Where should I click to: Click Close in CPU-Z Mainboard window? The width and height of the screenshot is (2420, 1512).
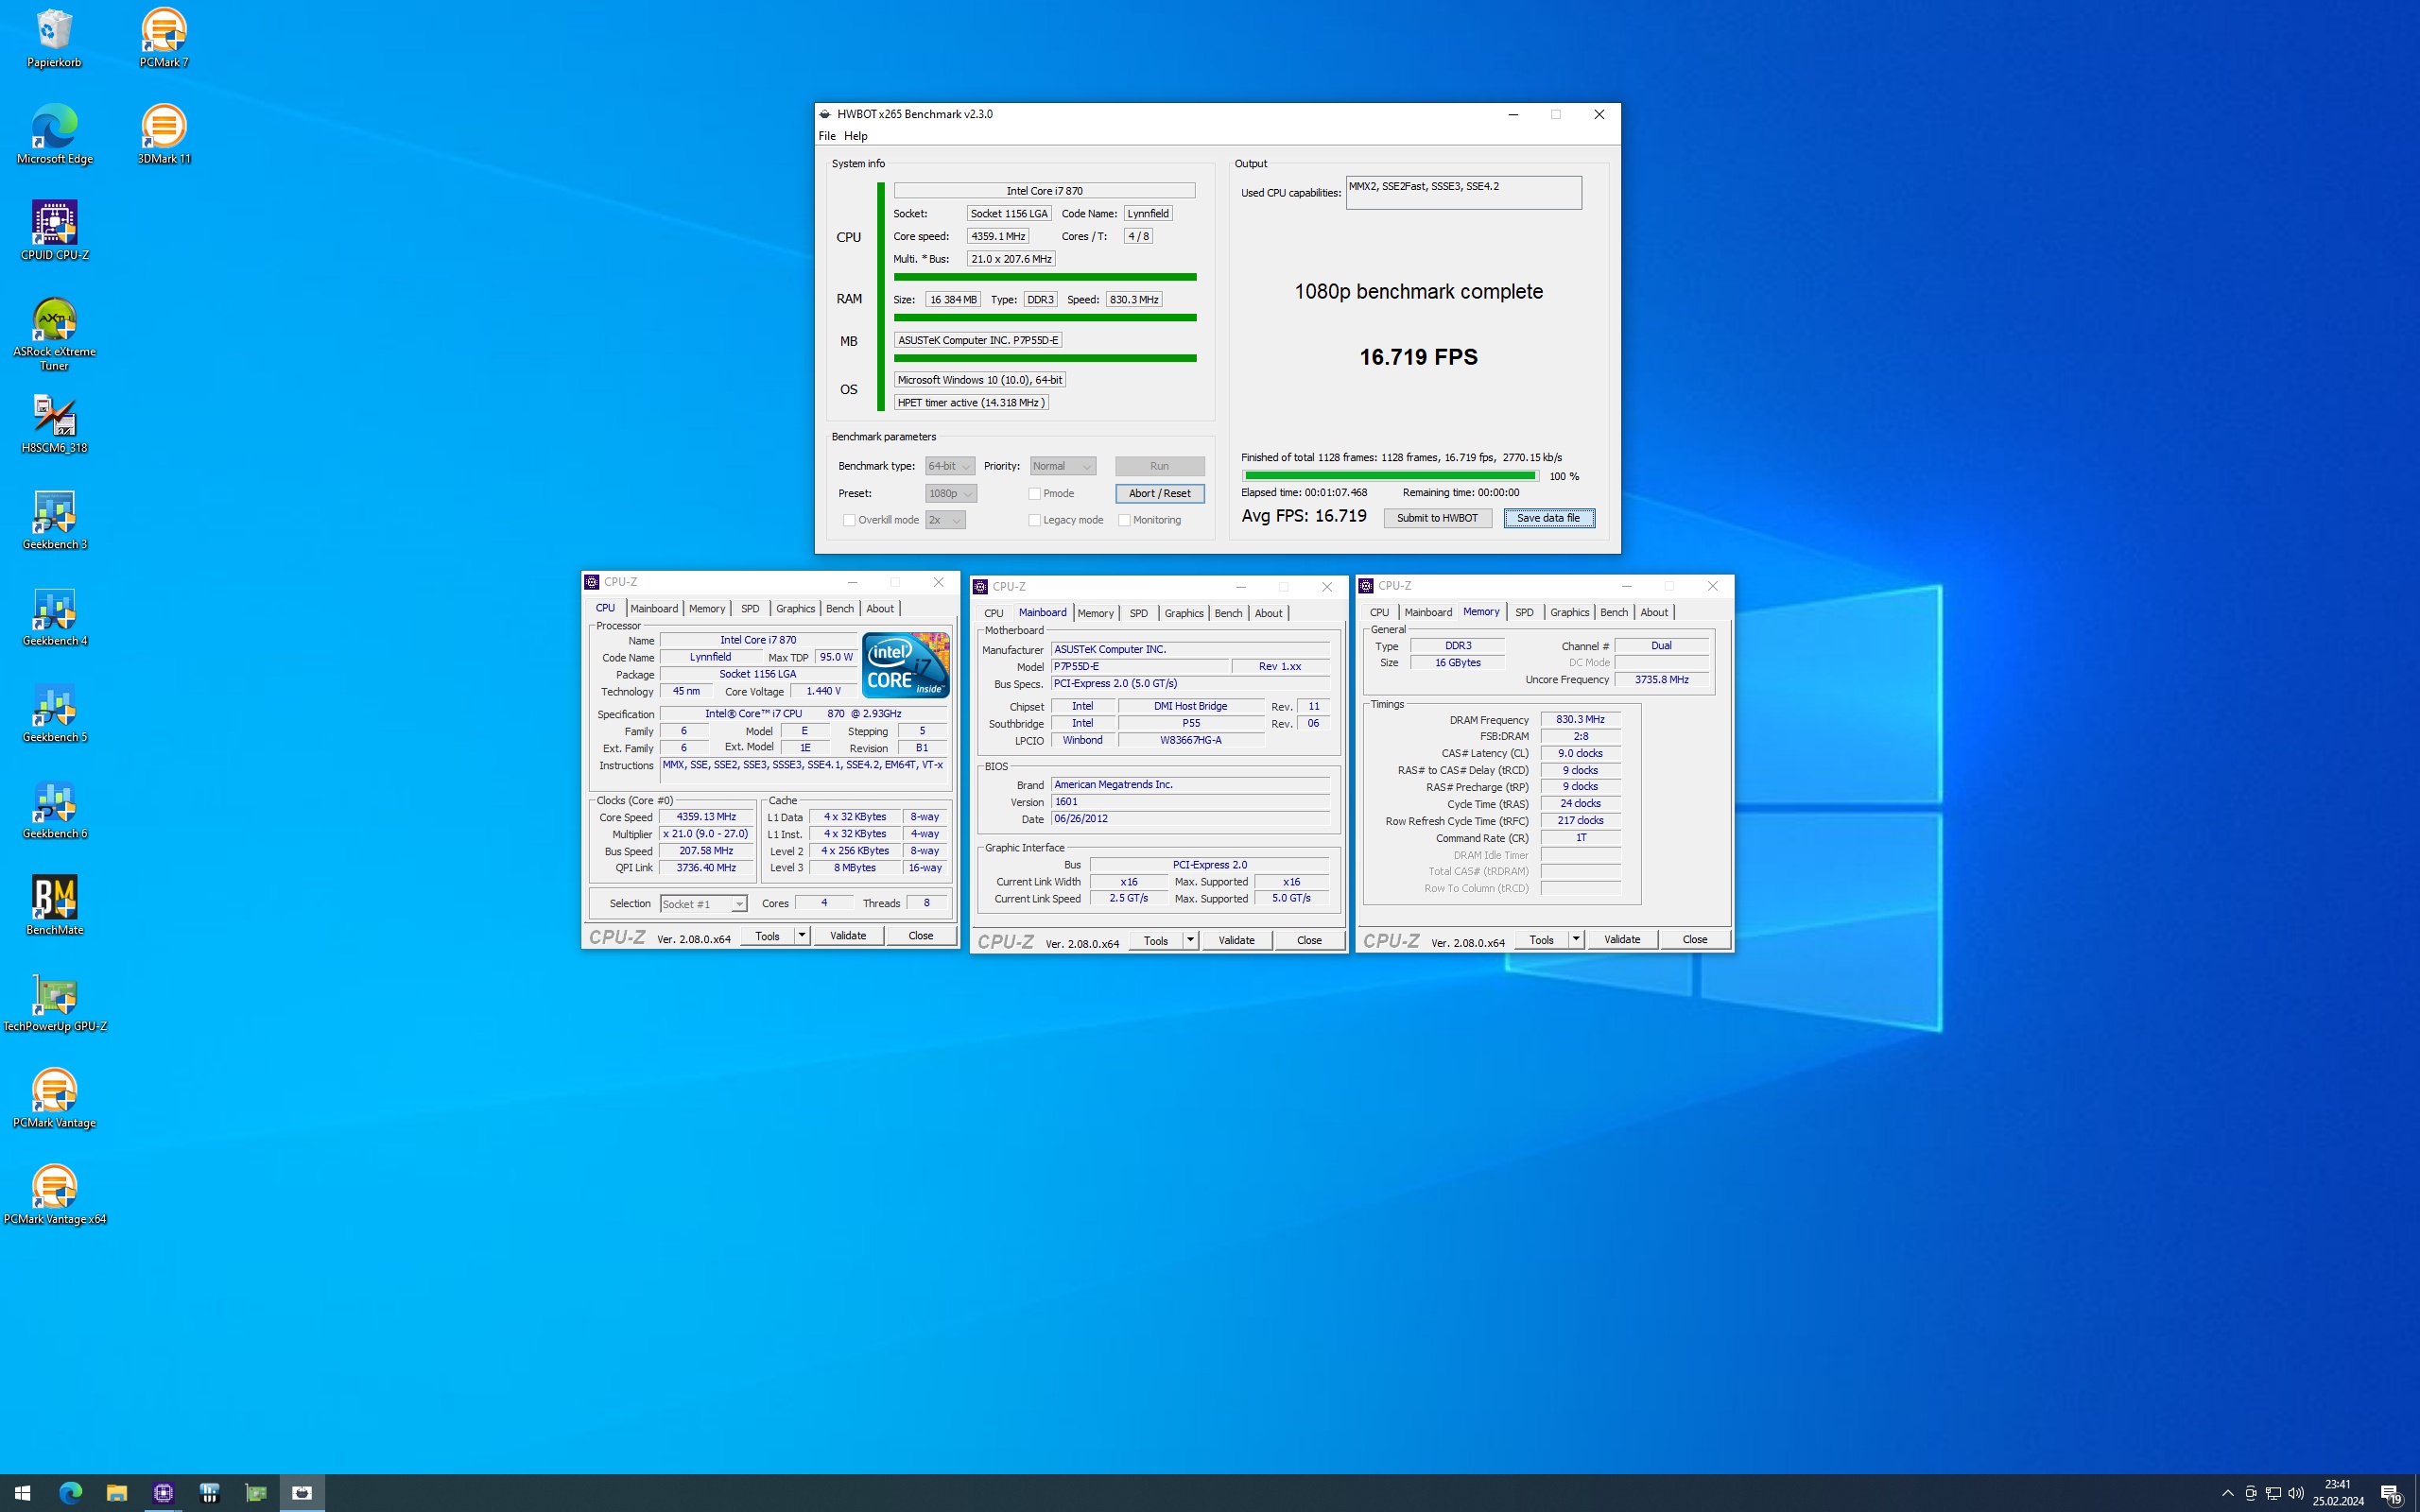[x=1309, y=940]
